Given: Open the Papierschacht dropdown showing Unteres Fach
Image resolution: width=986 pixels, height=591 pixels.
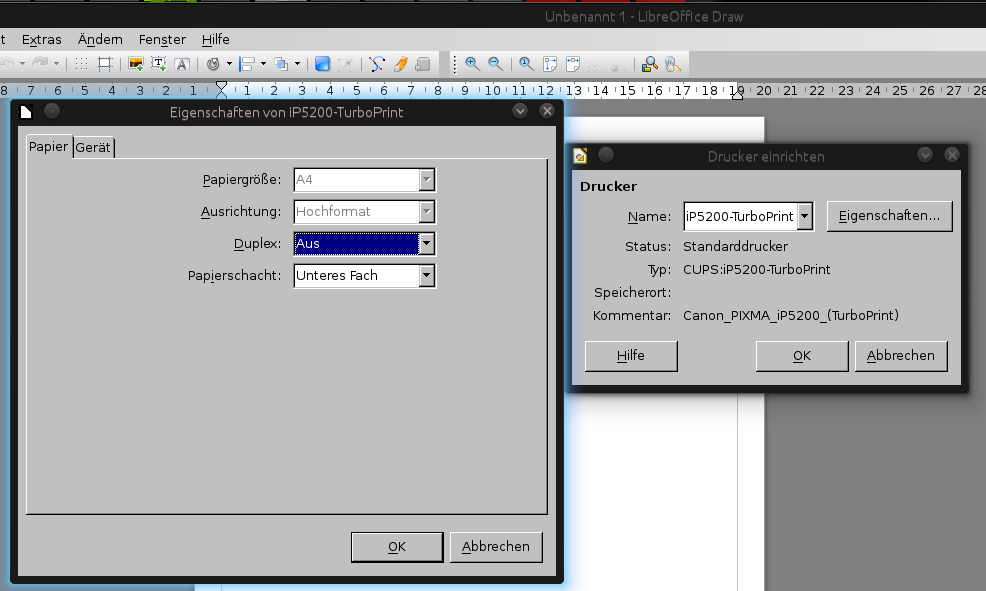Looking at the screenshot, I should tap(428, 275).
